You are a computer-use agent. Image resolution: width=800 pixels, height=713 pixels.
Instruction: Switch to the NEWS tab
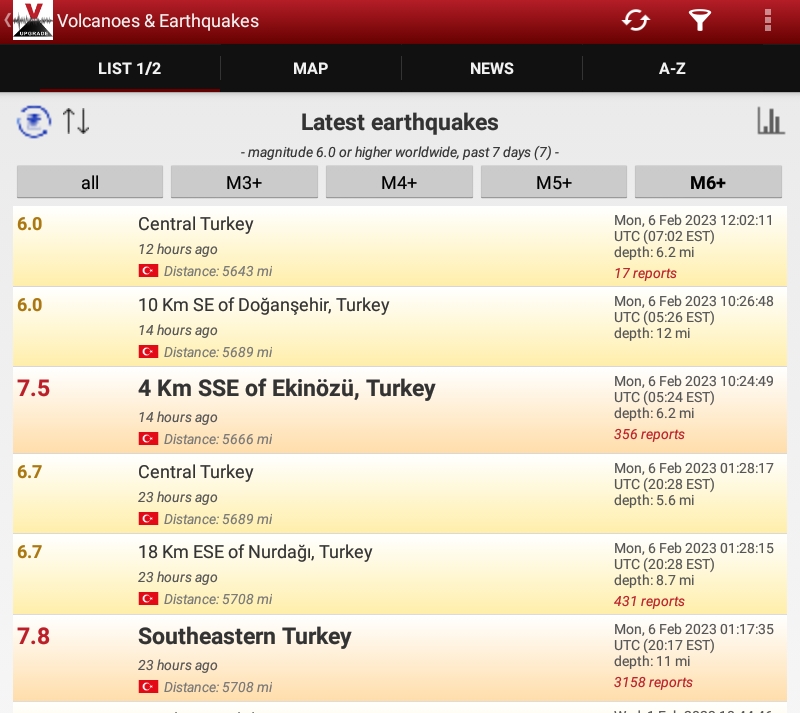tap(491, 69)
